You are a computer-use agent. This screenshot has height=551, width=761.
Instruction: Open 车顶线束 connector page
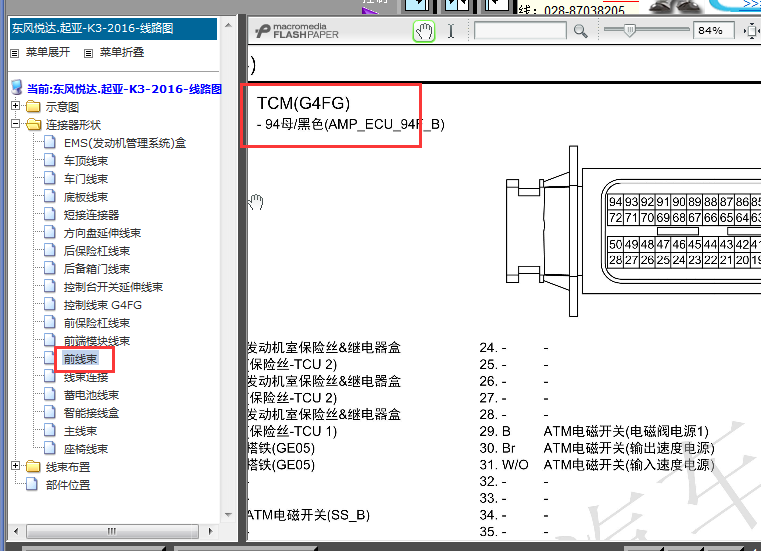click(85, 161)
